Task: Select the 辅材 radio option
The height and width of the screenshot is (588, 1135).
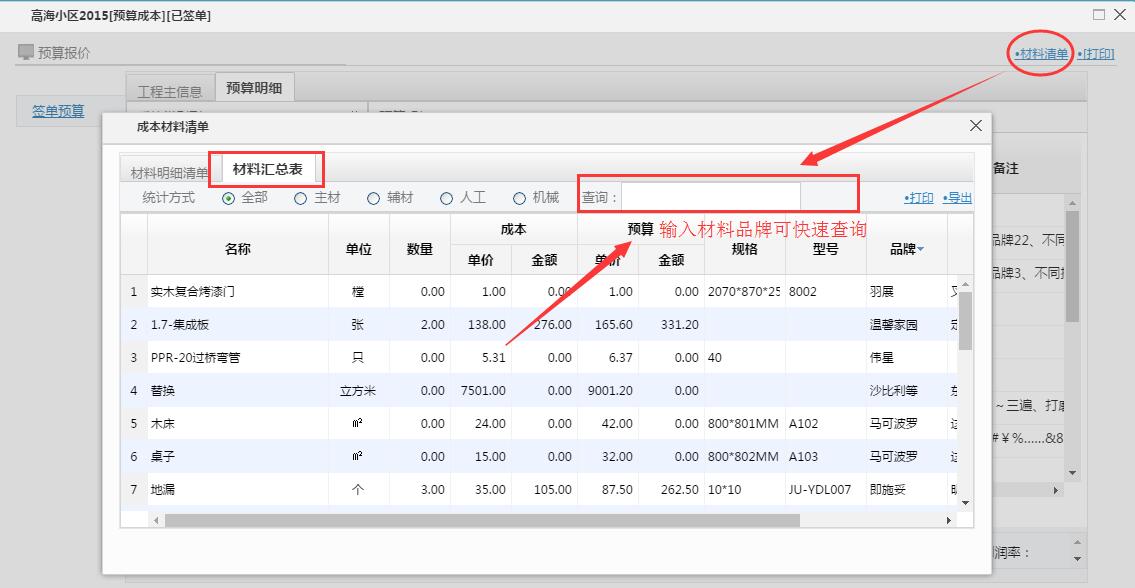Action: (373, 198)
